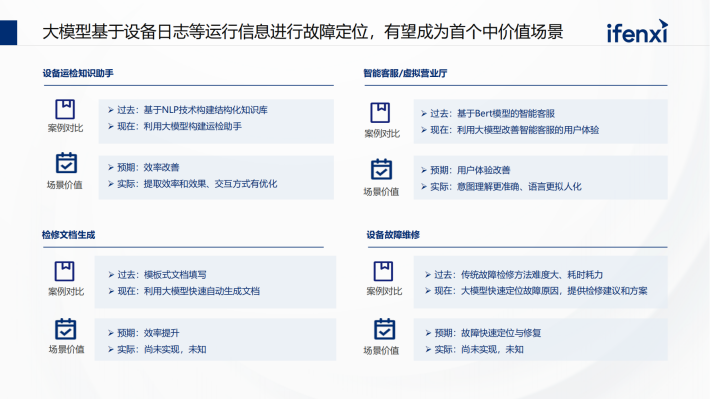Select the 检修文档生成 section heading
The height and width of the screenshot is (399, 710).
[x=68, y=235]
